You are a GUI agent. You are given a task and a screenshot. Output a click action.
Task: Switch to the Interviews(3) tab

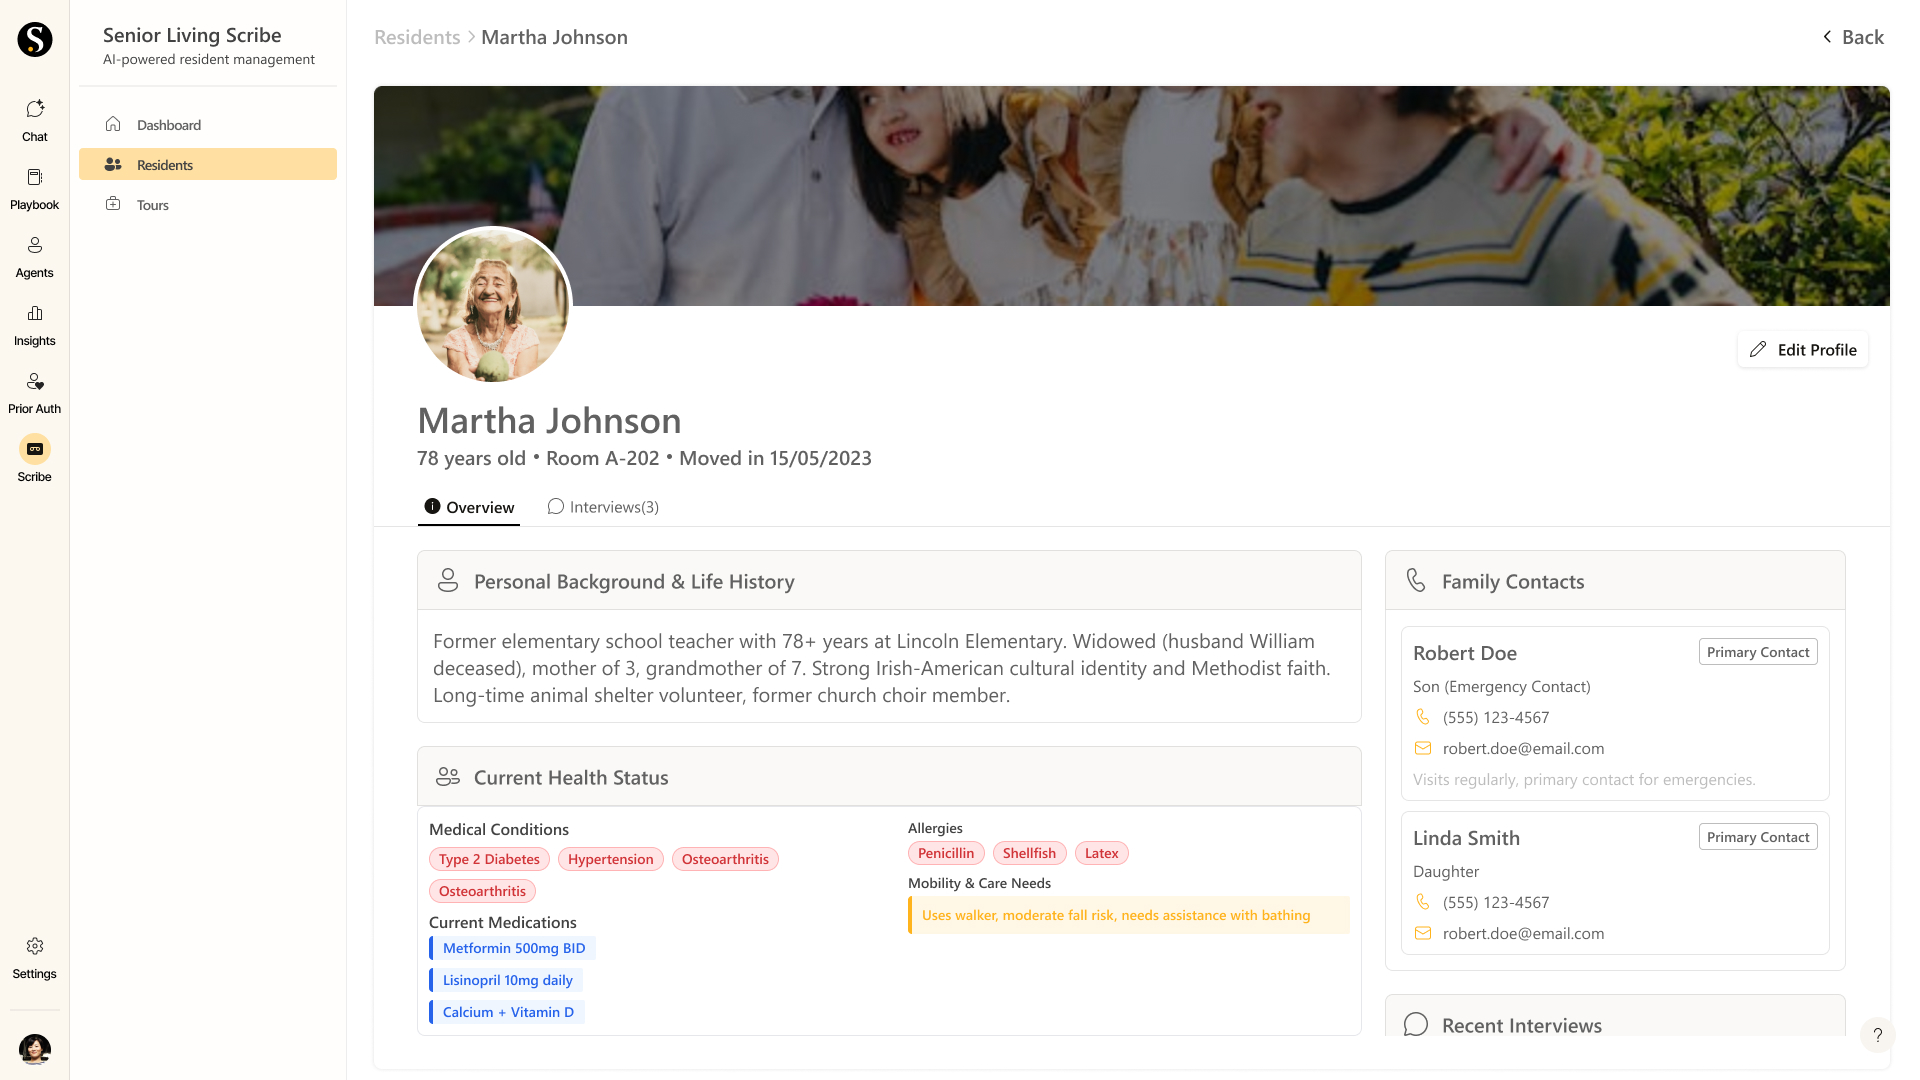603,507
